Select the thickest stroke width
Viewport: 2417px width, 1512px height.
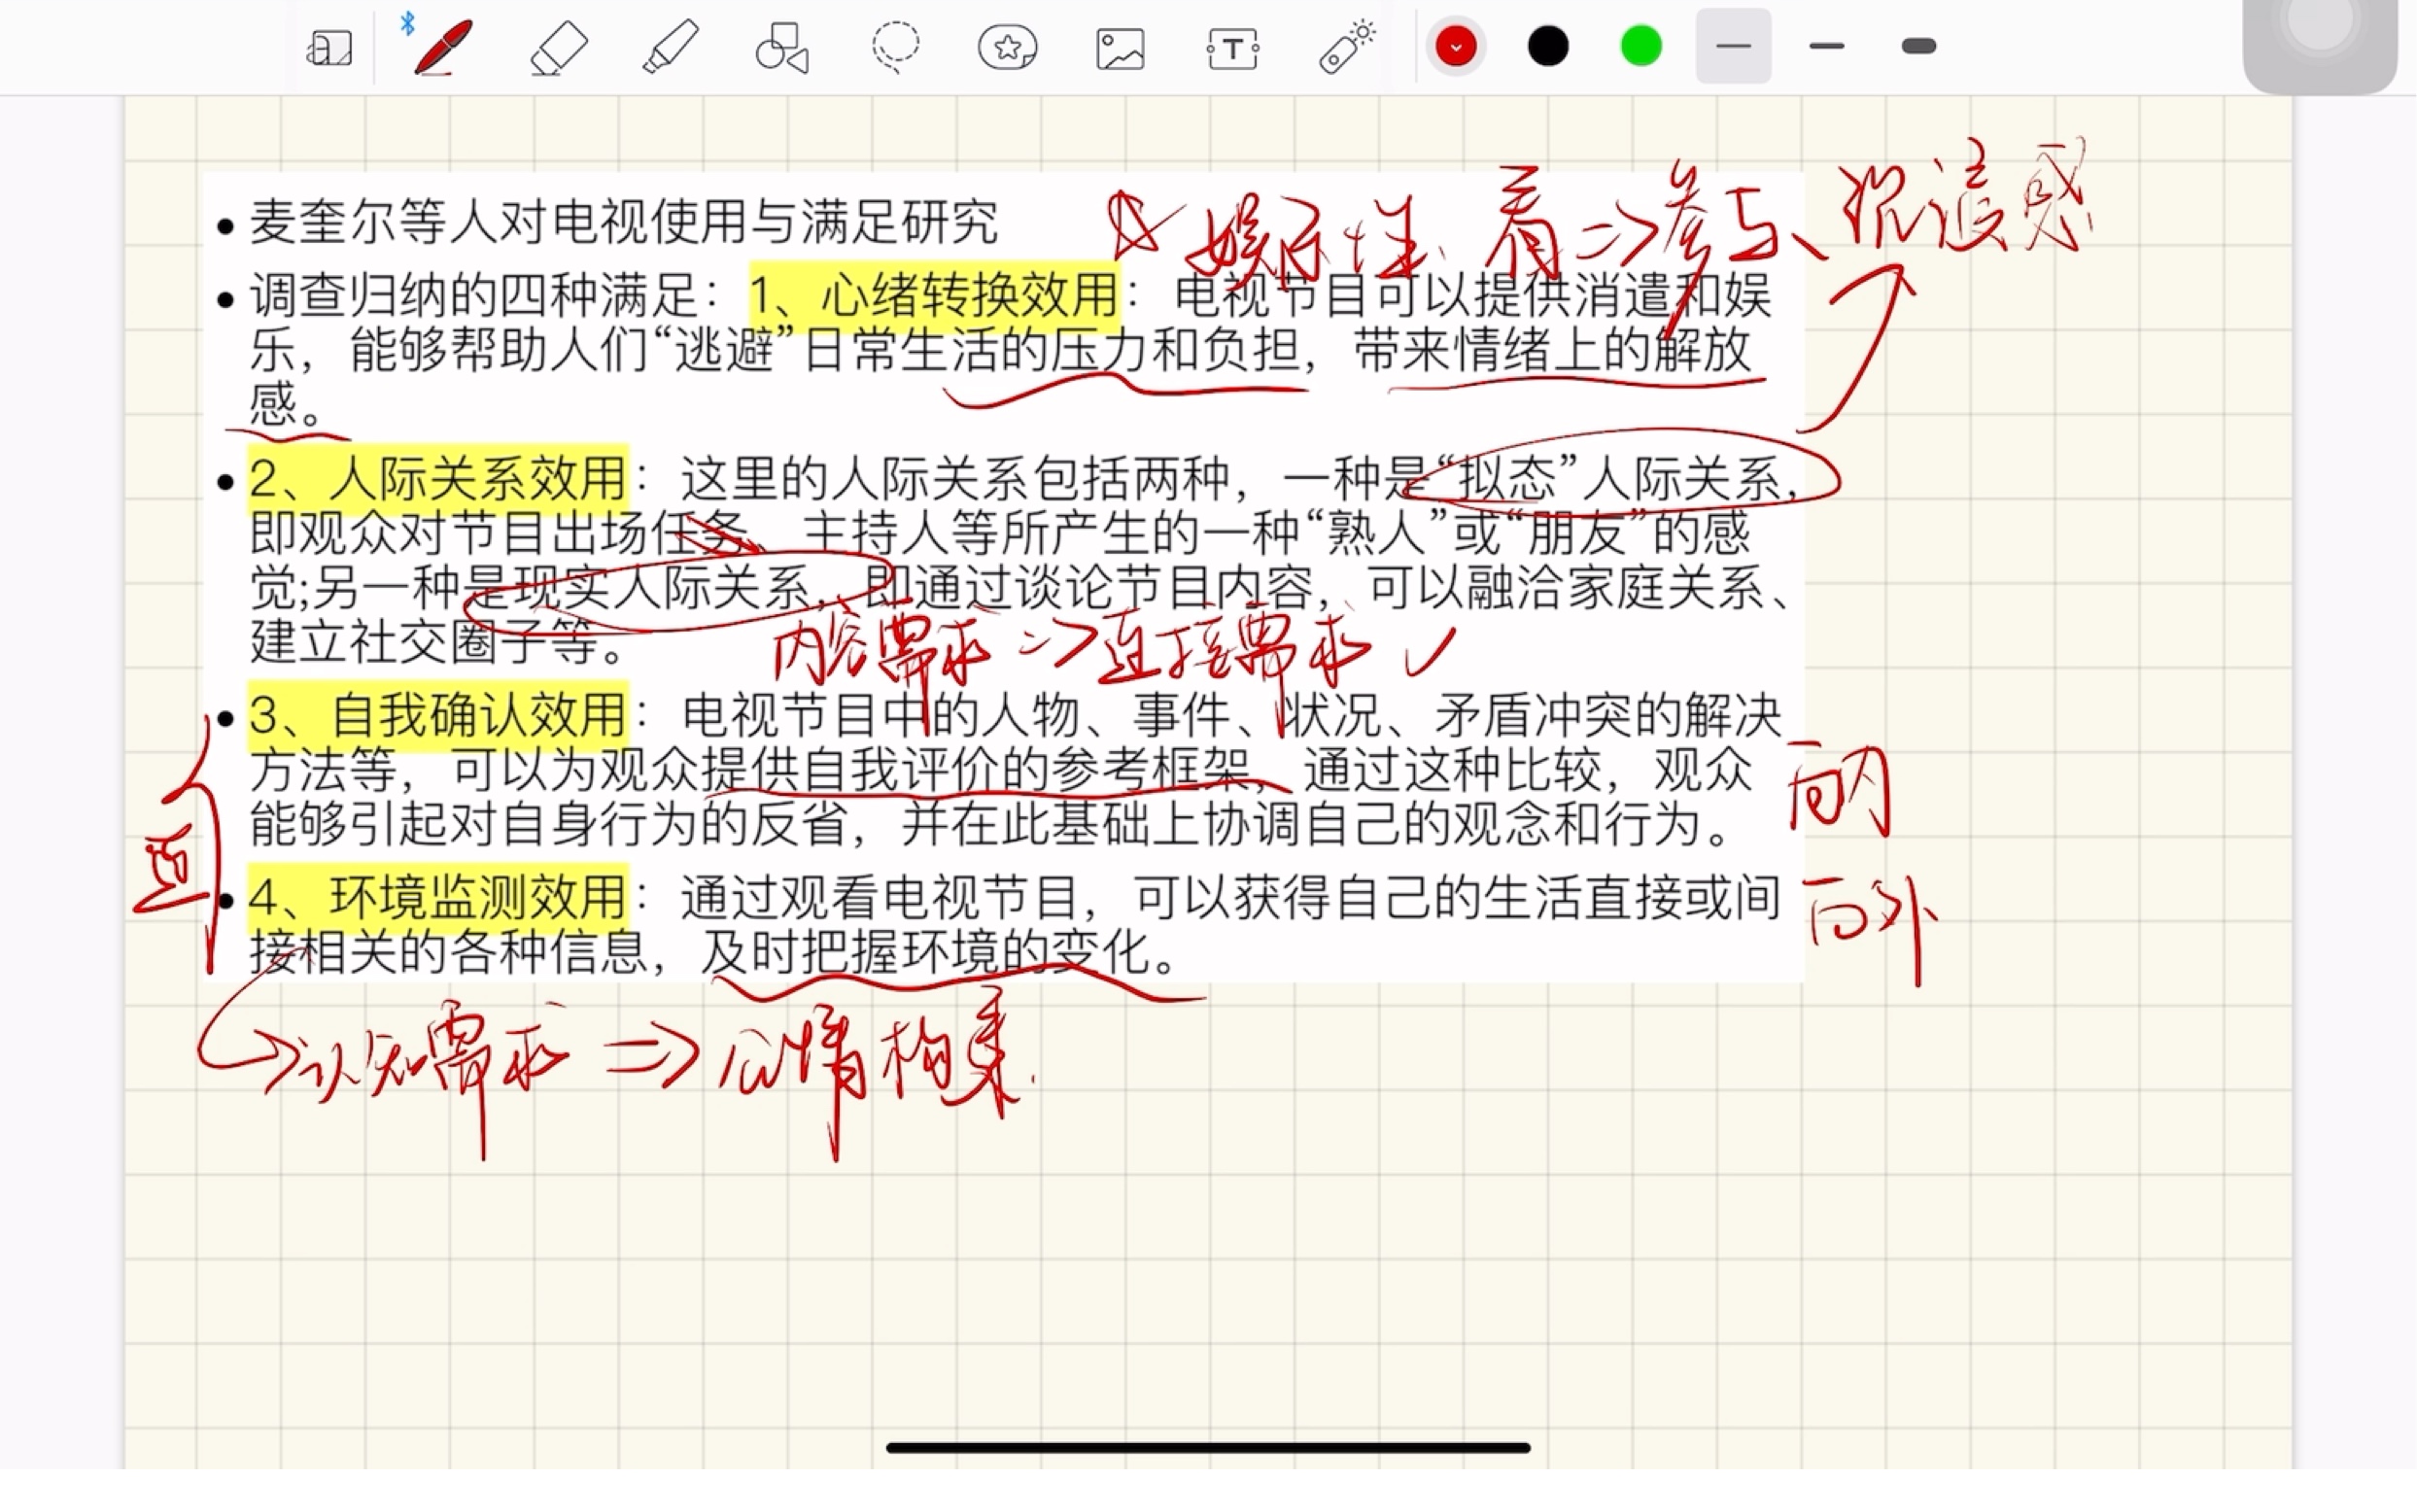tap(1919, 46)
